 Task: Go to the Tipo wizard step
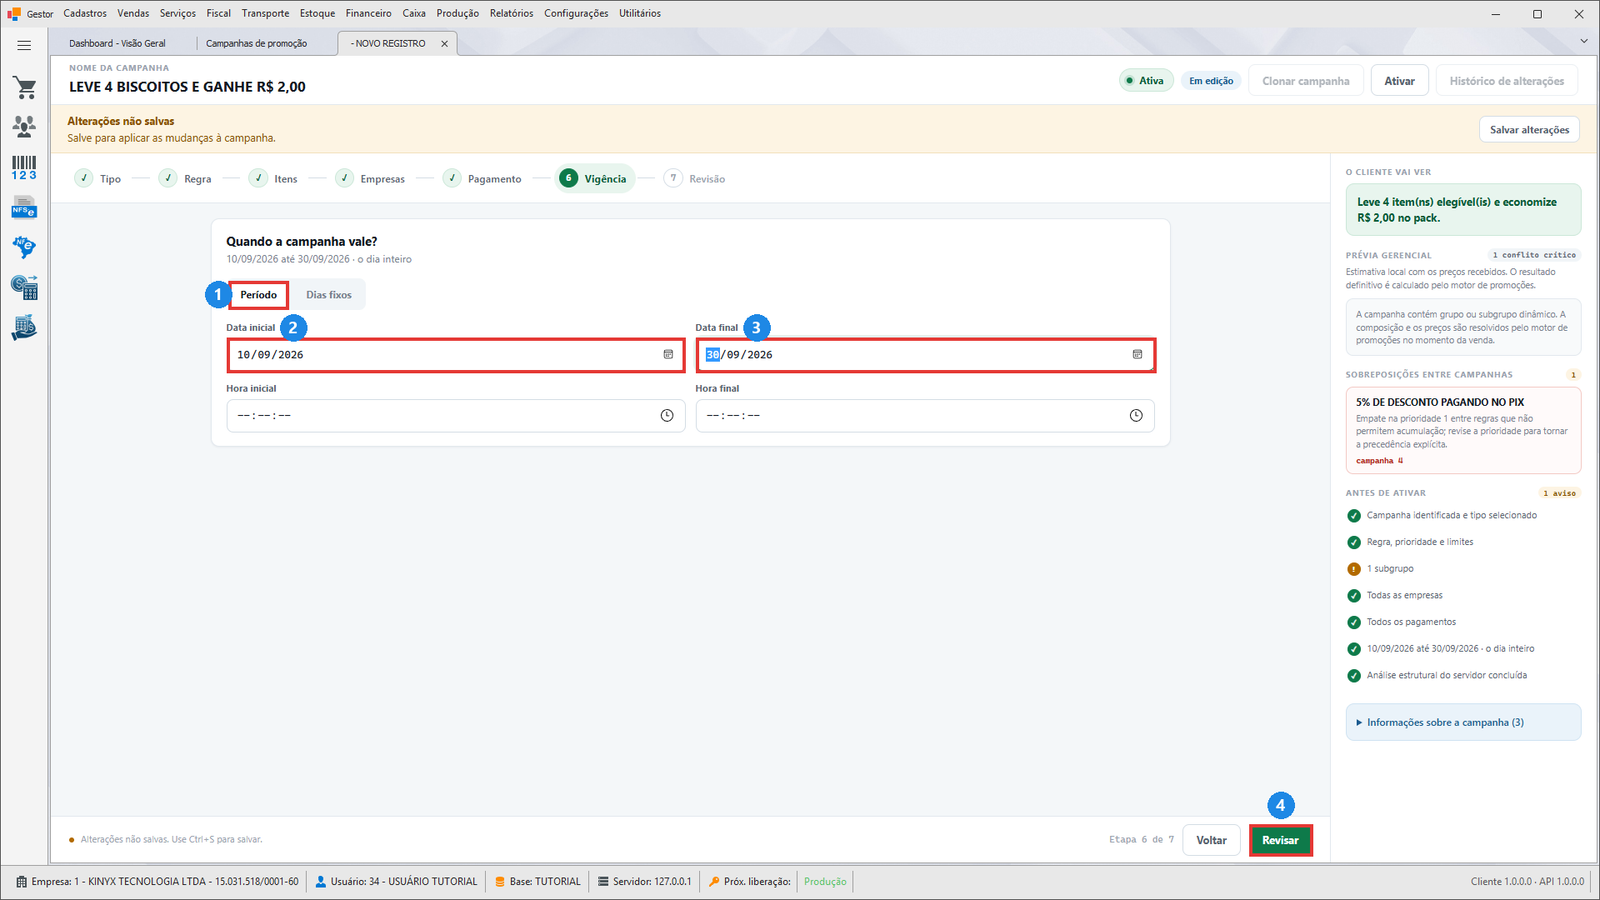(98, 179)
